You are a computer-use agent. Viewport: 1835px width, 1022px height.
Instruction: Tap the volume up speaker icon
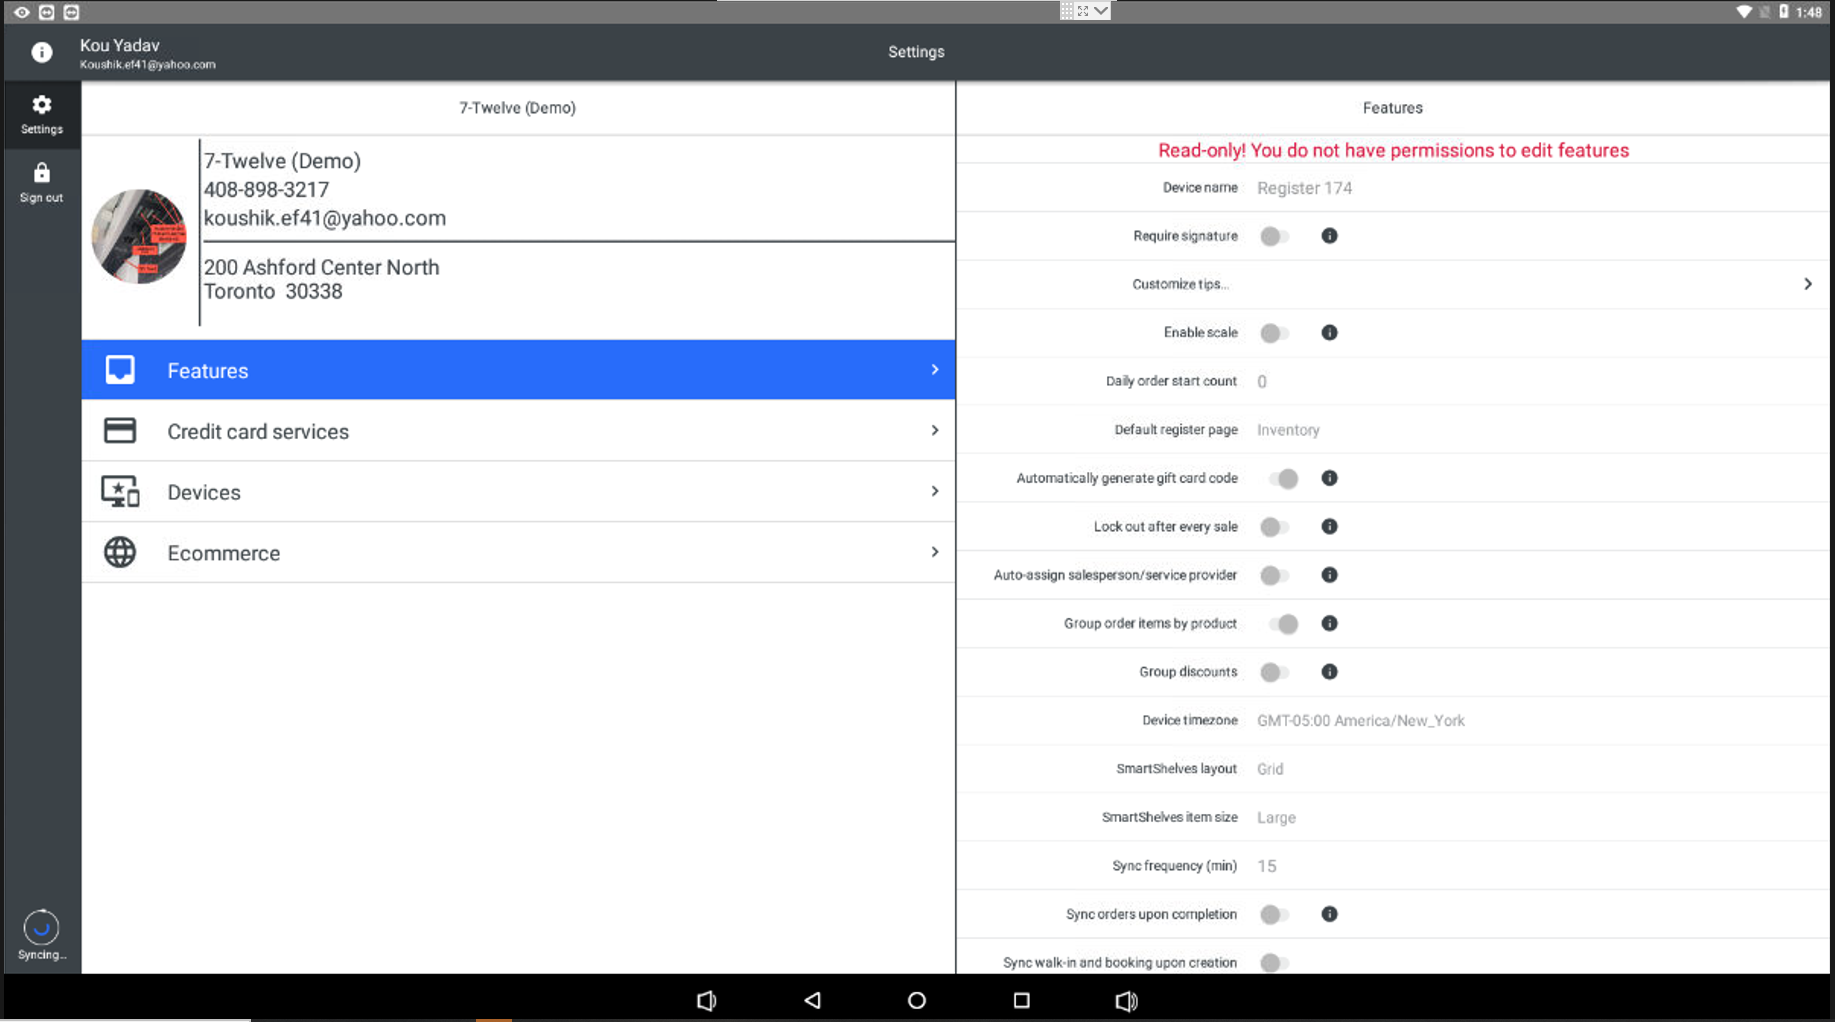pos(1126,1000)
